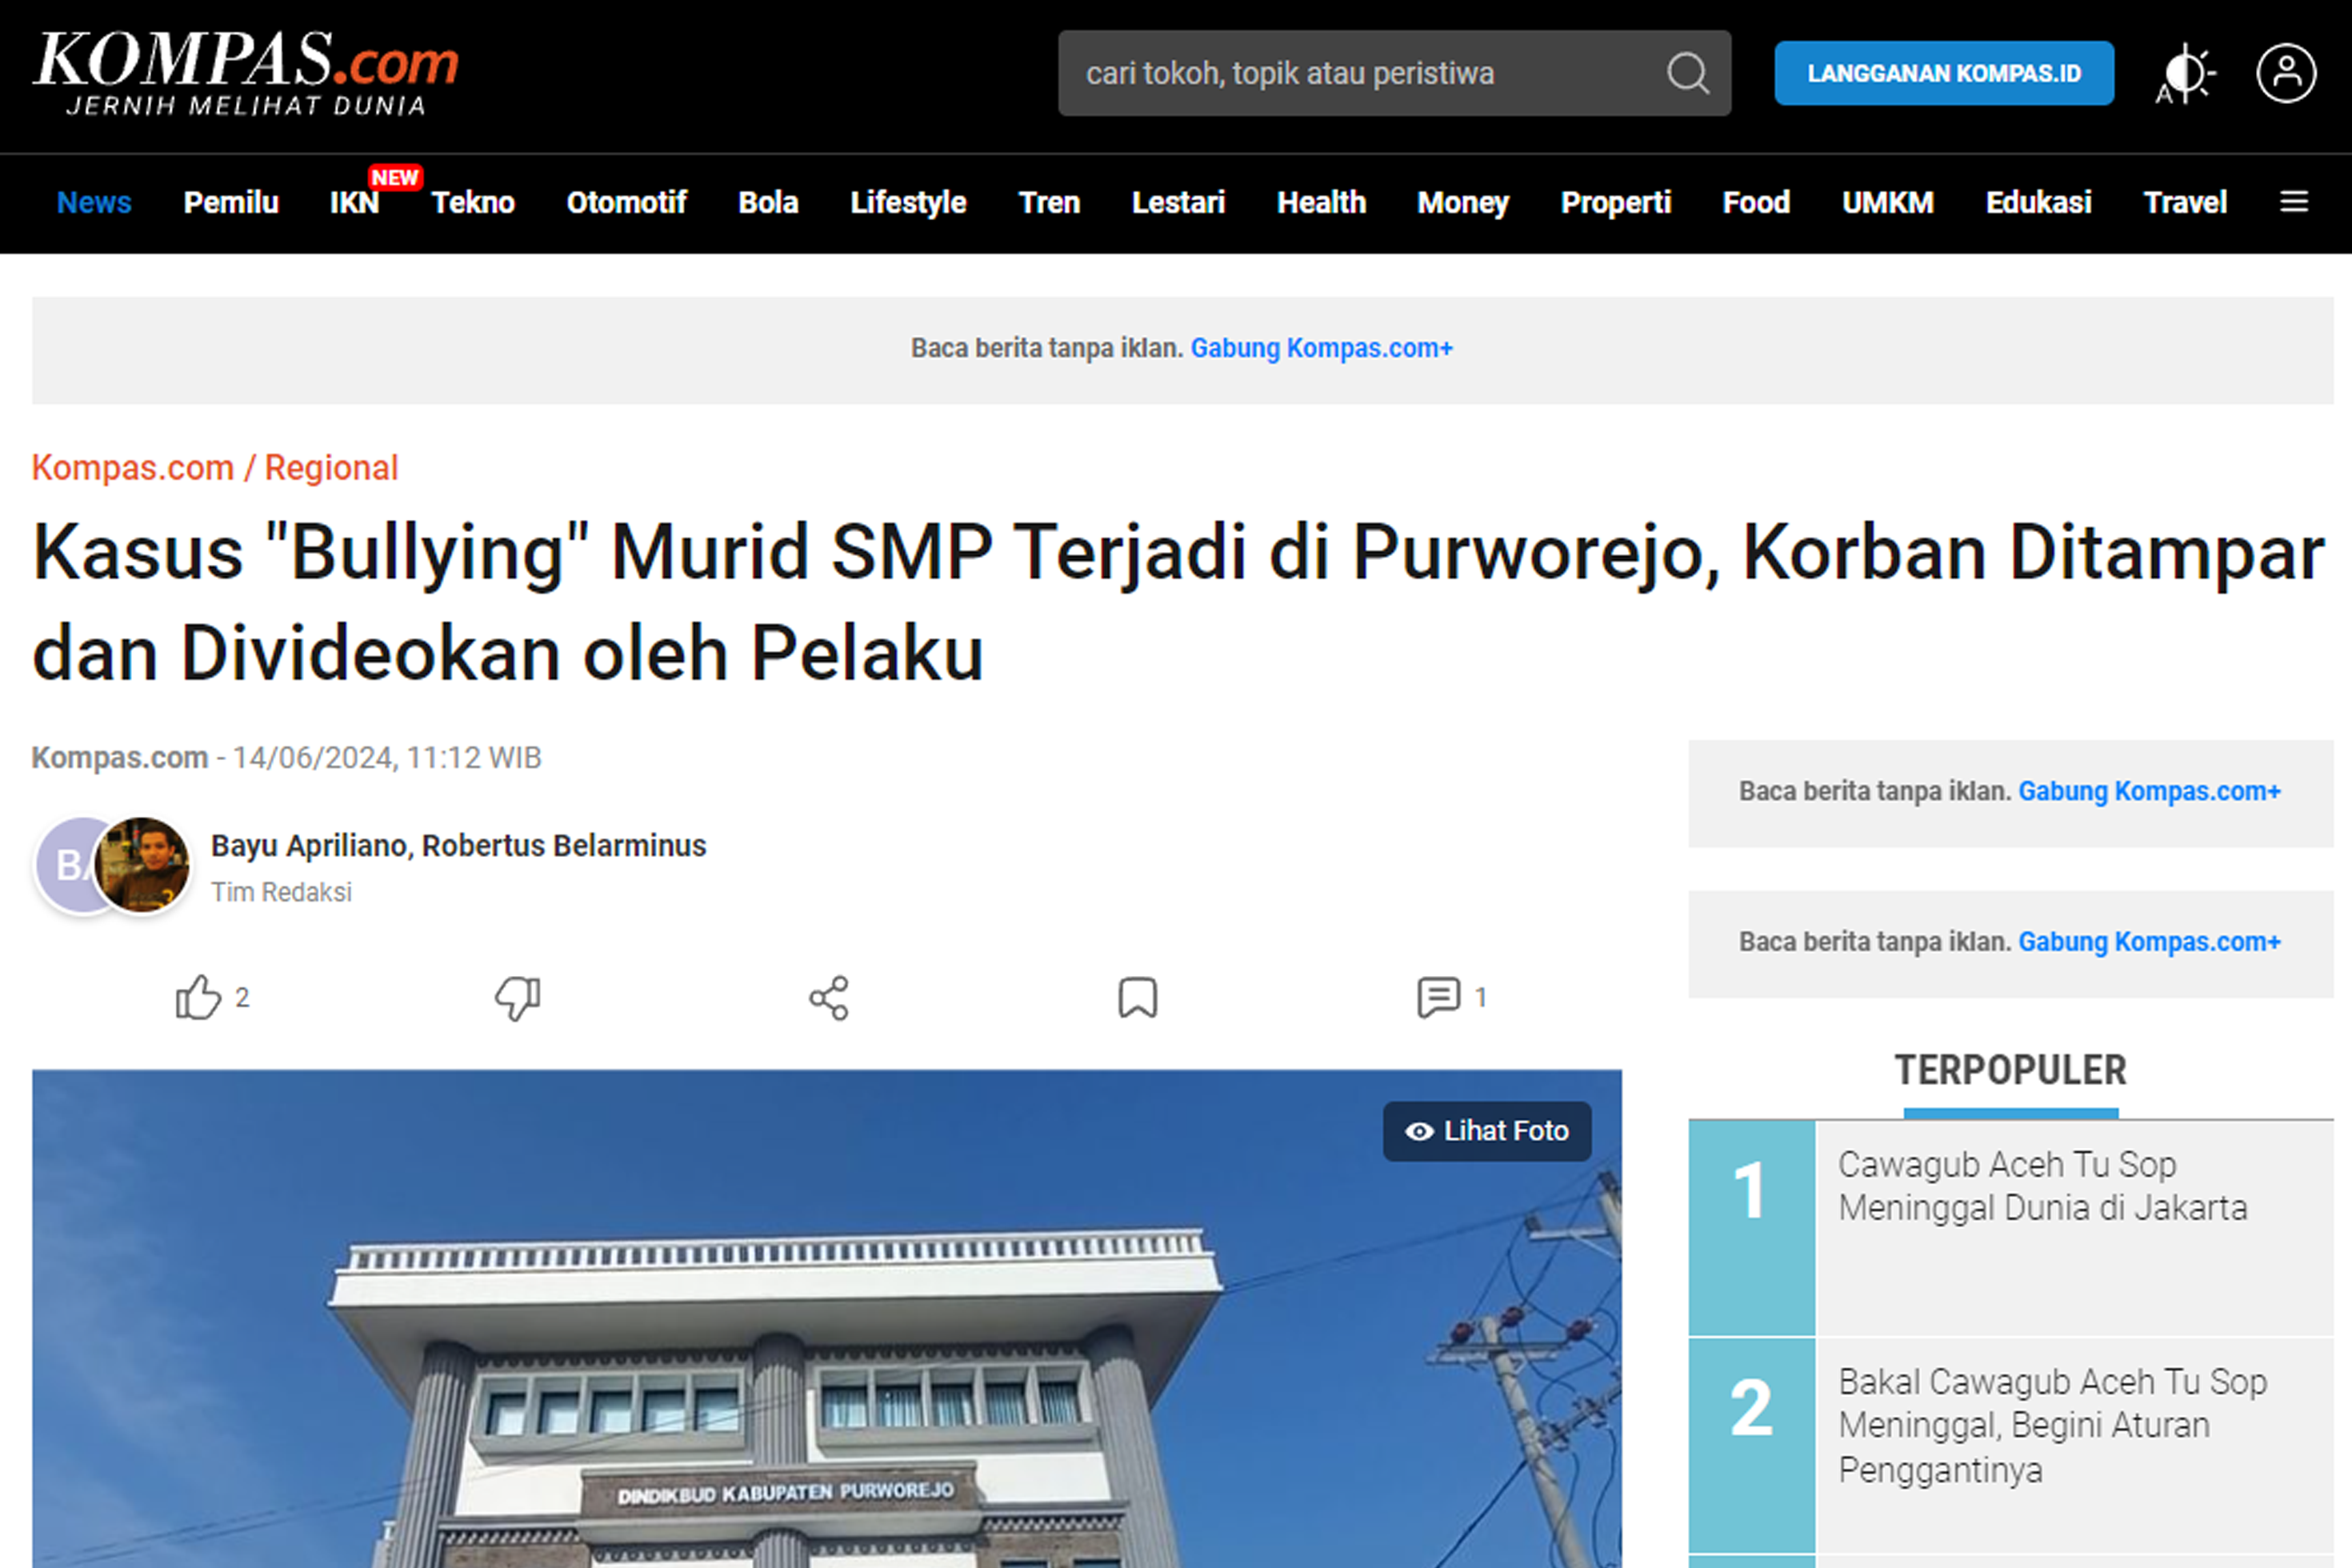2352x1568 pixels.
Task: Click the author's profile photo avatar
Action: coord(142,864)
